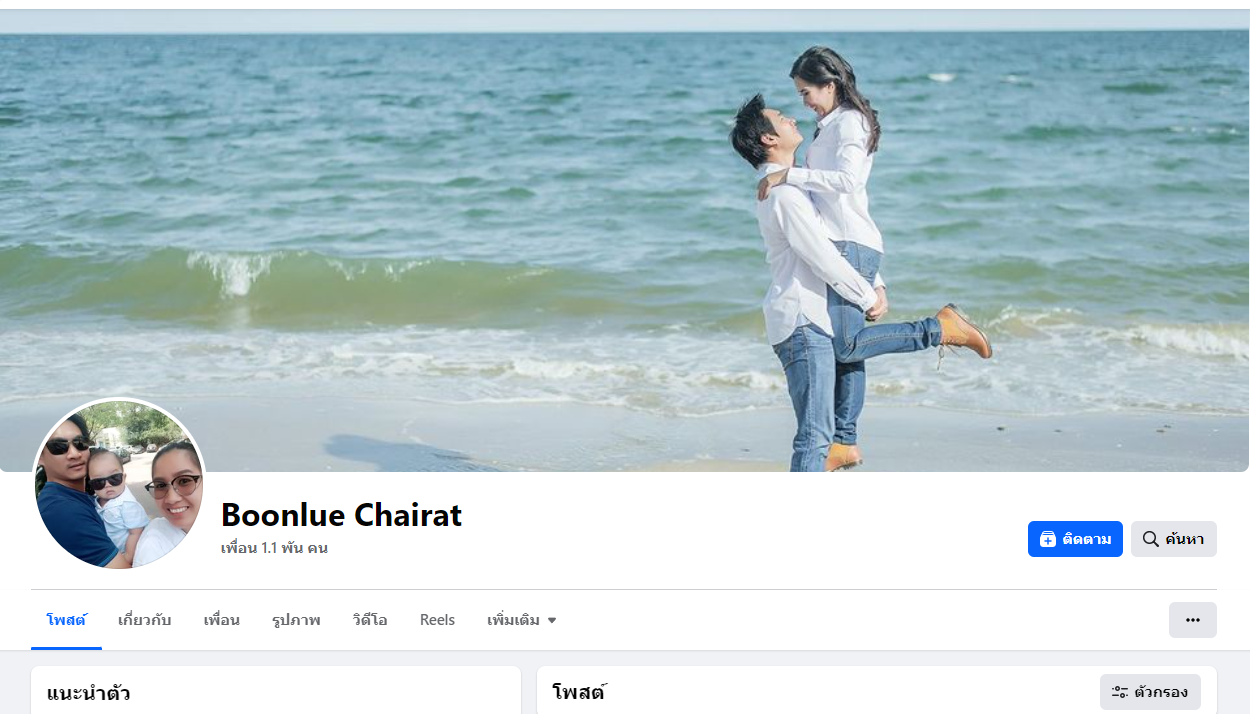This screenshot has height=714, width=1250.
Task: Click the magnifier icon in ค้นหา button
Action: coord(1150,539)
